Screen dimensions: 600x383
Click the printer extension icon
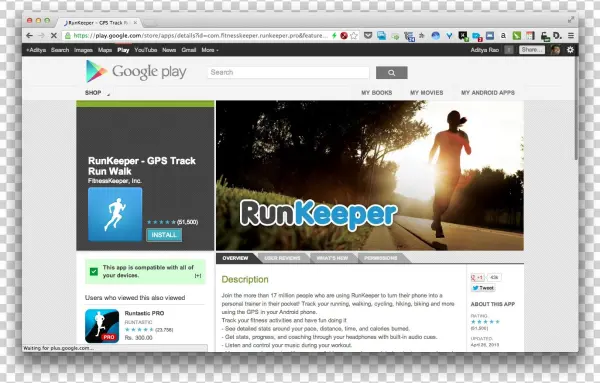pyautogui.click(x=545, y=36)
